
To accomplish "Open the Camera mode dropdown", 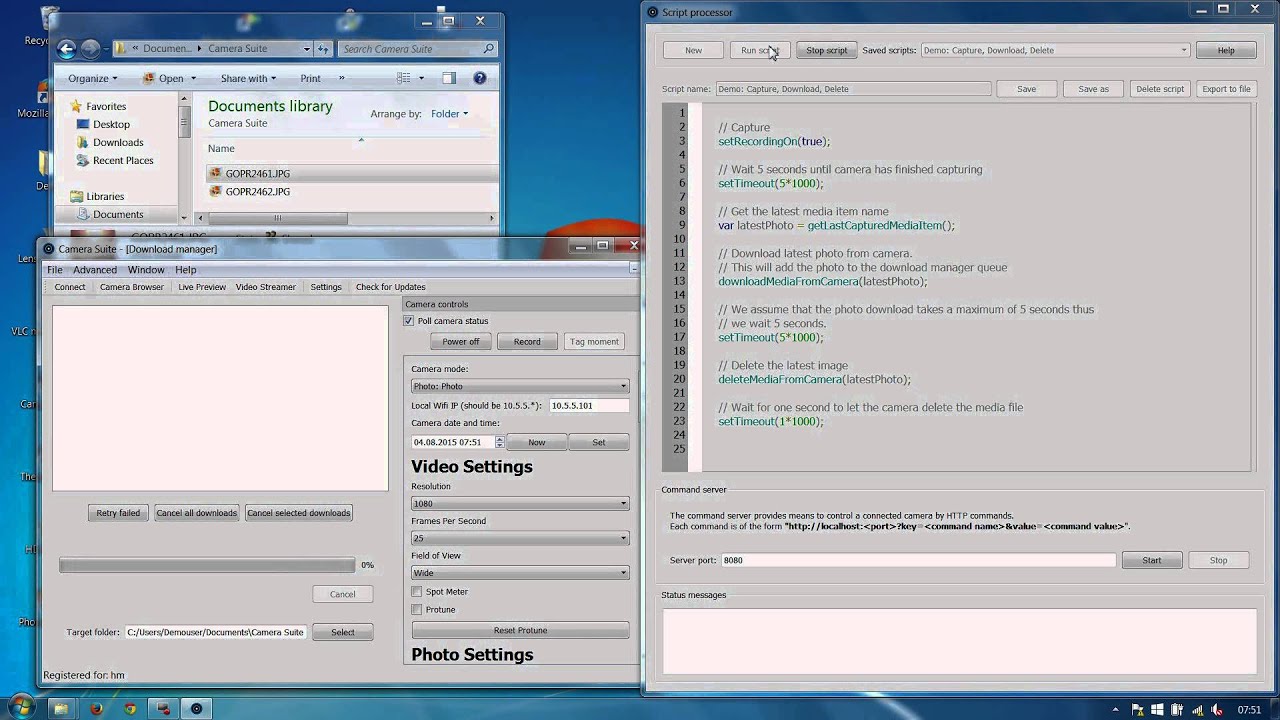I will tap(520, 386).
